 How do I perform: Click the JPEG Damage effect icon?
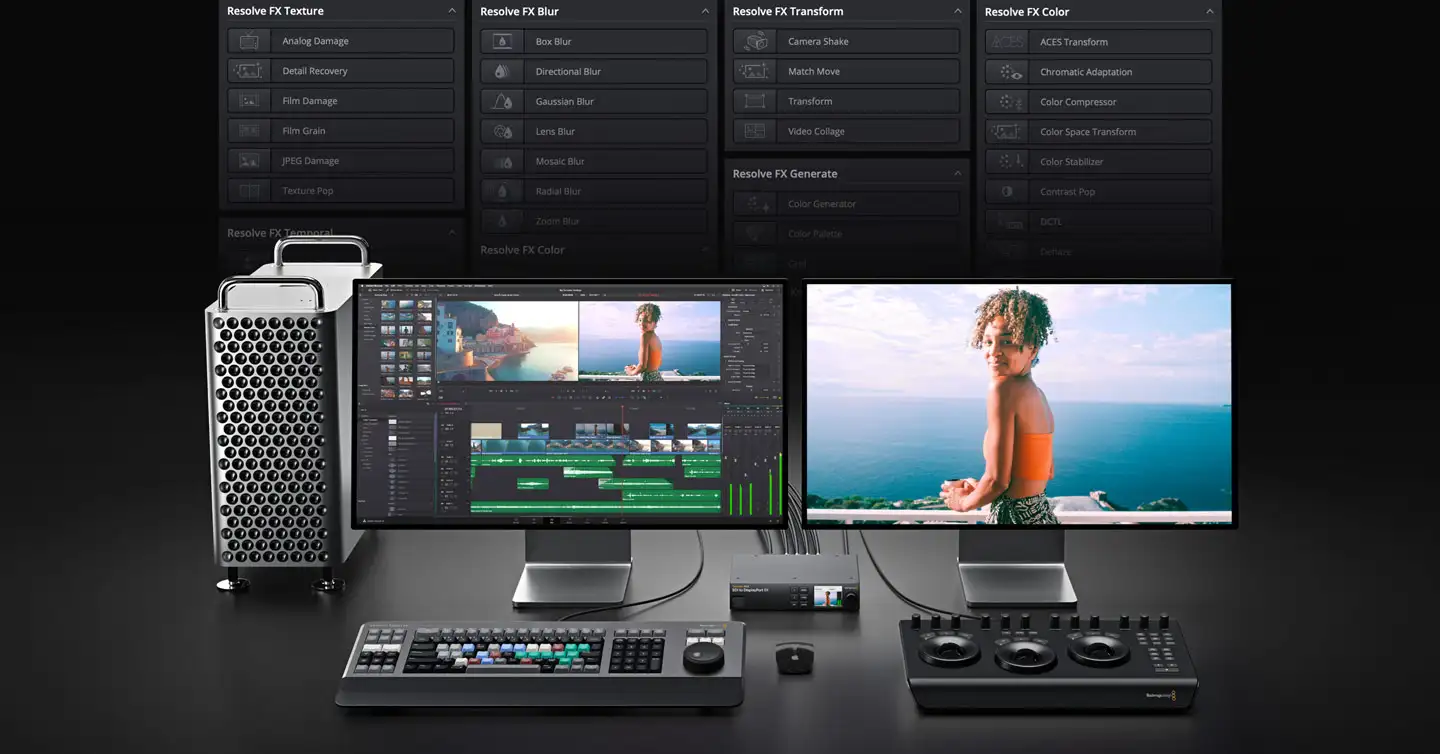point(249,161)
